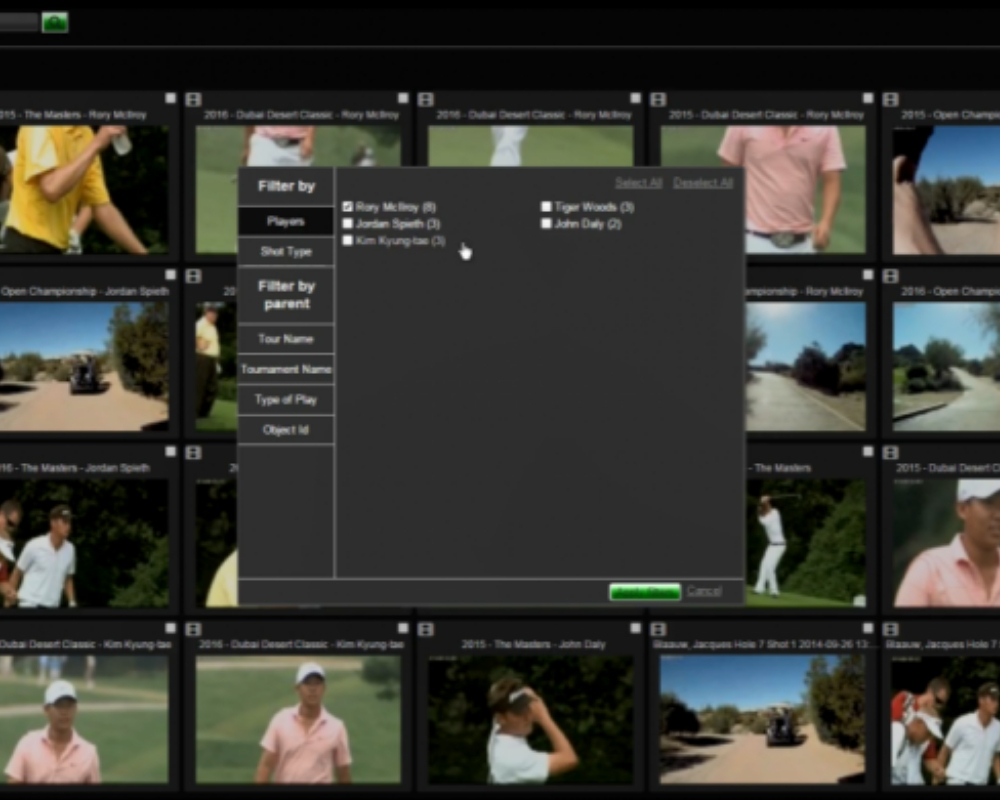
Task: Tick the selection box on The Masters Rory McIlroy card
Action: pos(170,98)
